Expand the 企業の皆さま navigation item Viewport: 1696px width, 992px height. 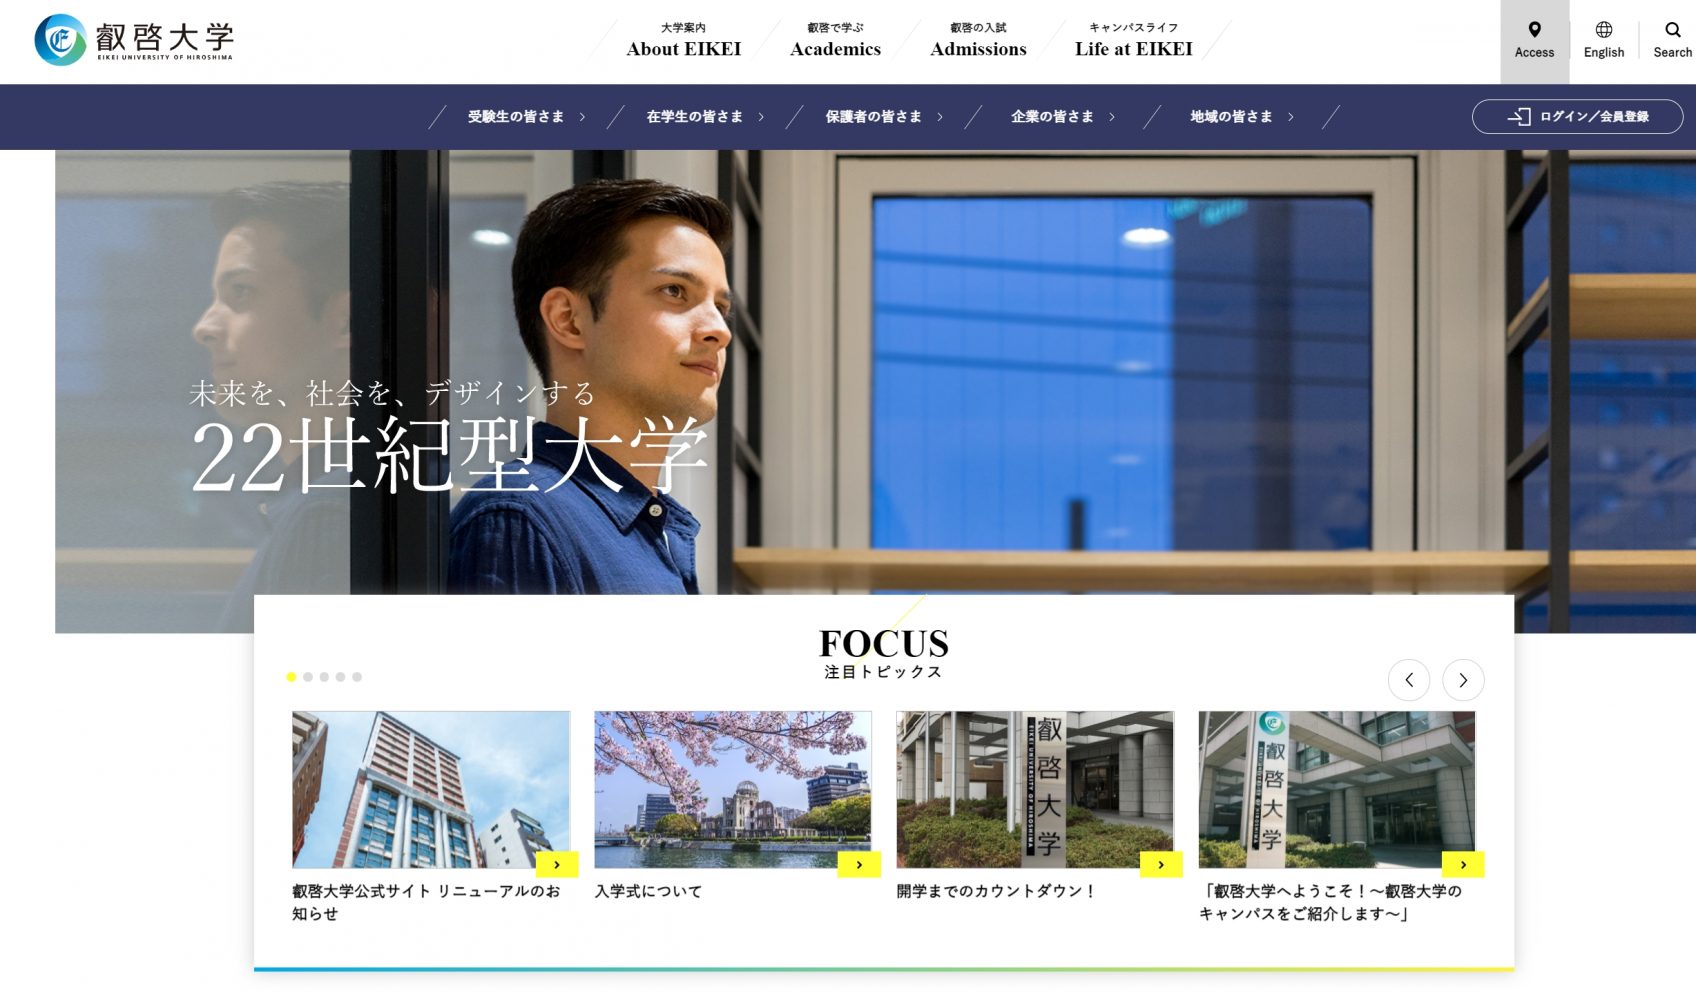point(1063,117)
